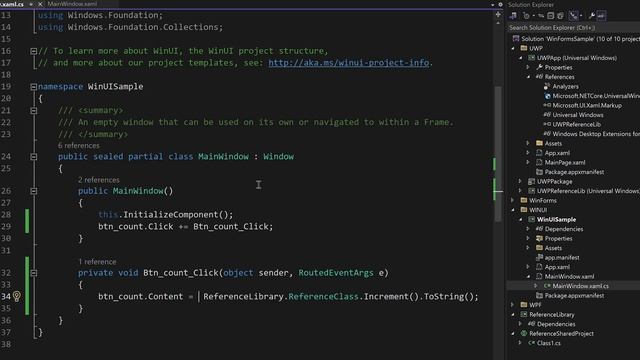Click the editor settings gear icon
Viewport: 640px width, 360px height.
500,4
